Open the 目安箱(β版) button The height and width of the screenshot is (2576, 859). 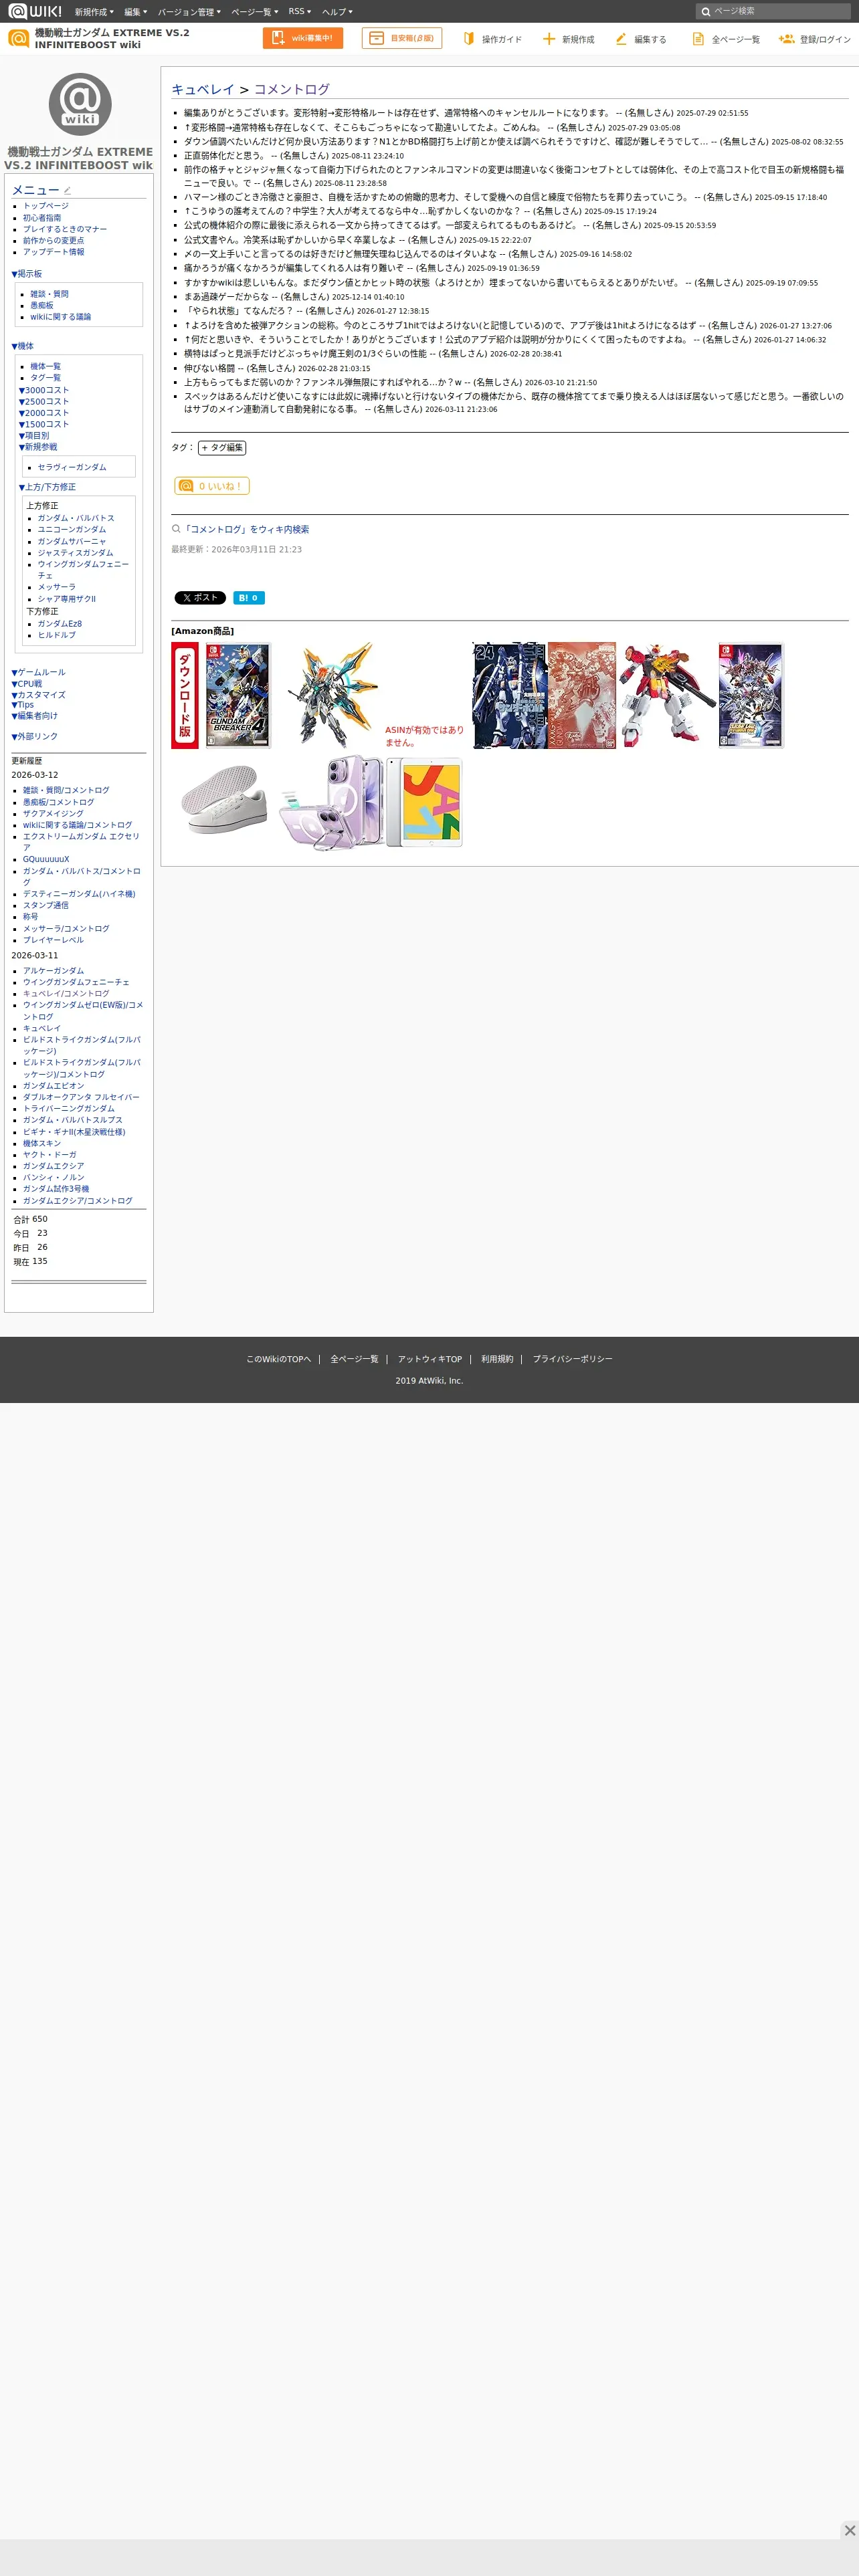pyautogui.click(x=402, y=38)
